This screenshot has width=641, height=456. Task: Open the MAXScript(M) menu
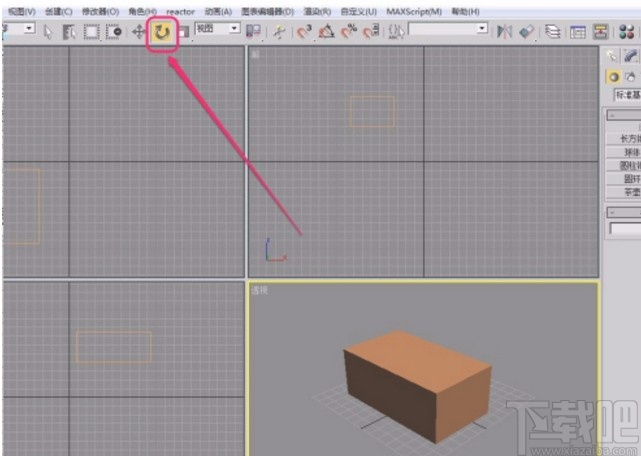(414, 12)
